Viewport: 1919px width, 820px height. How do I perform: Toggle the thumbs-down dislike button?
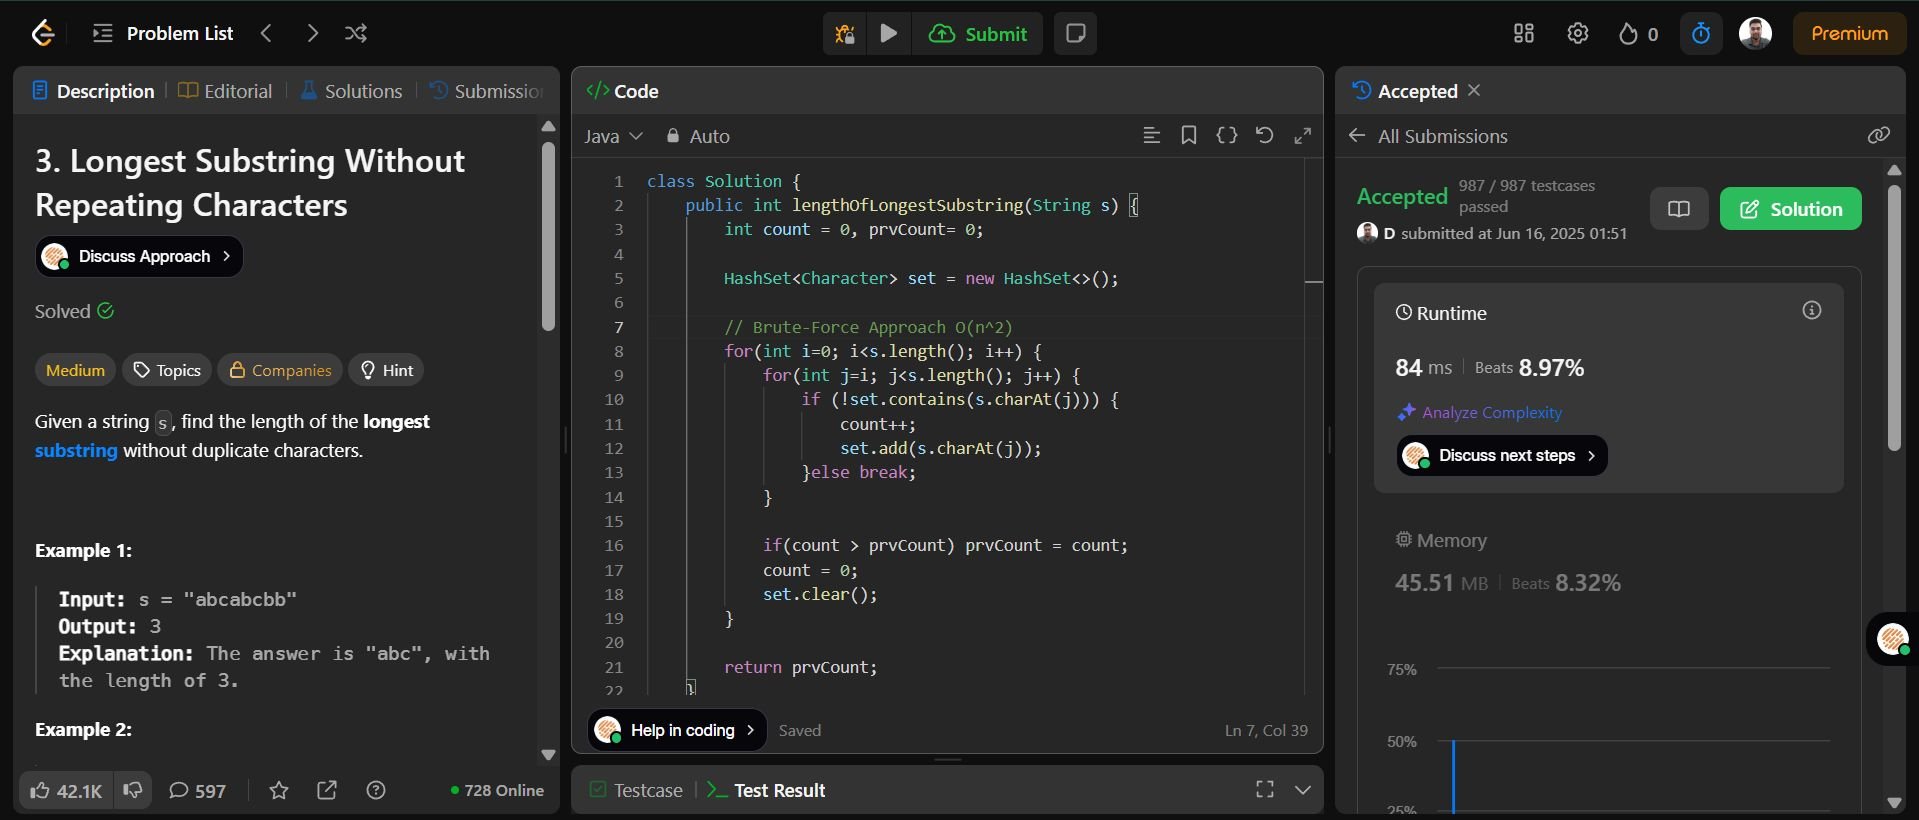click(x=132, y=791)
